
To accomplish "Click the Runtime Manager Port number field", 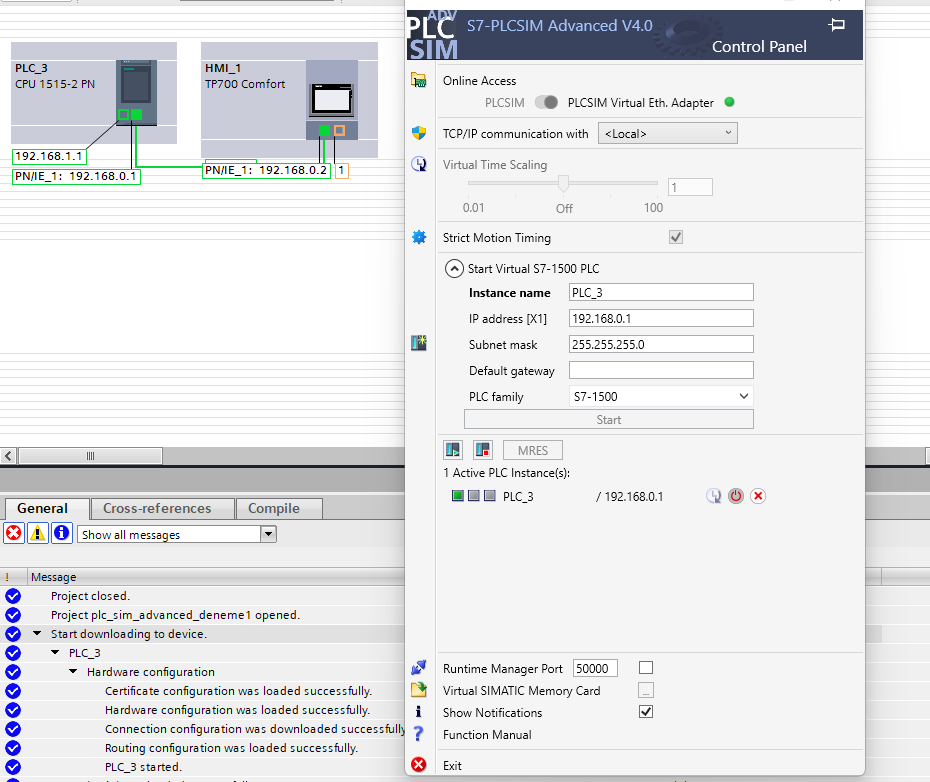I will click(595, 668).
